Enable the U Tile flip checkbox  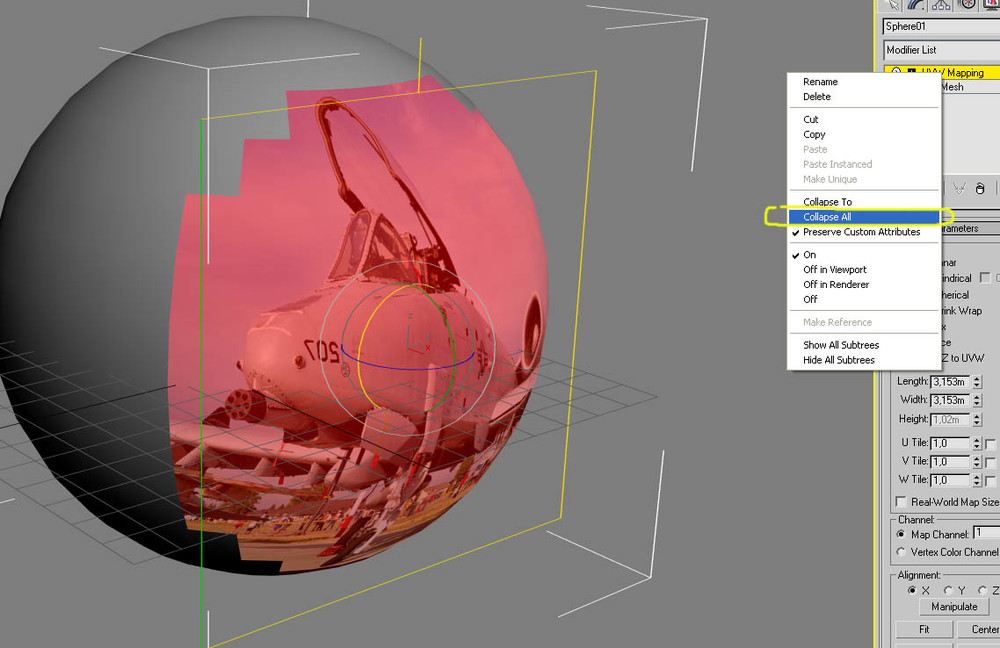point(990,443)
